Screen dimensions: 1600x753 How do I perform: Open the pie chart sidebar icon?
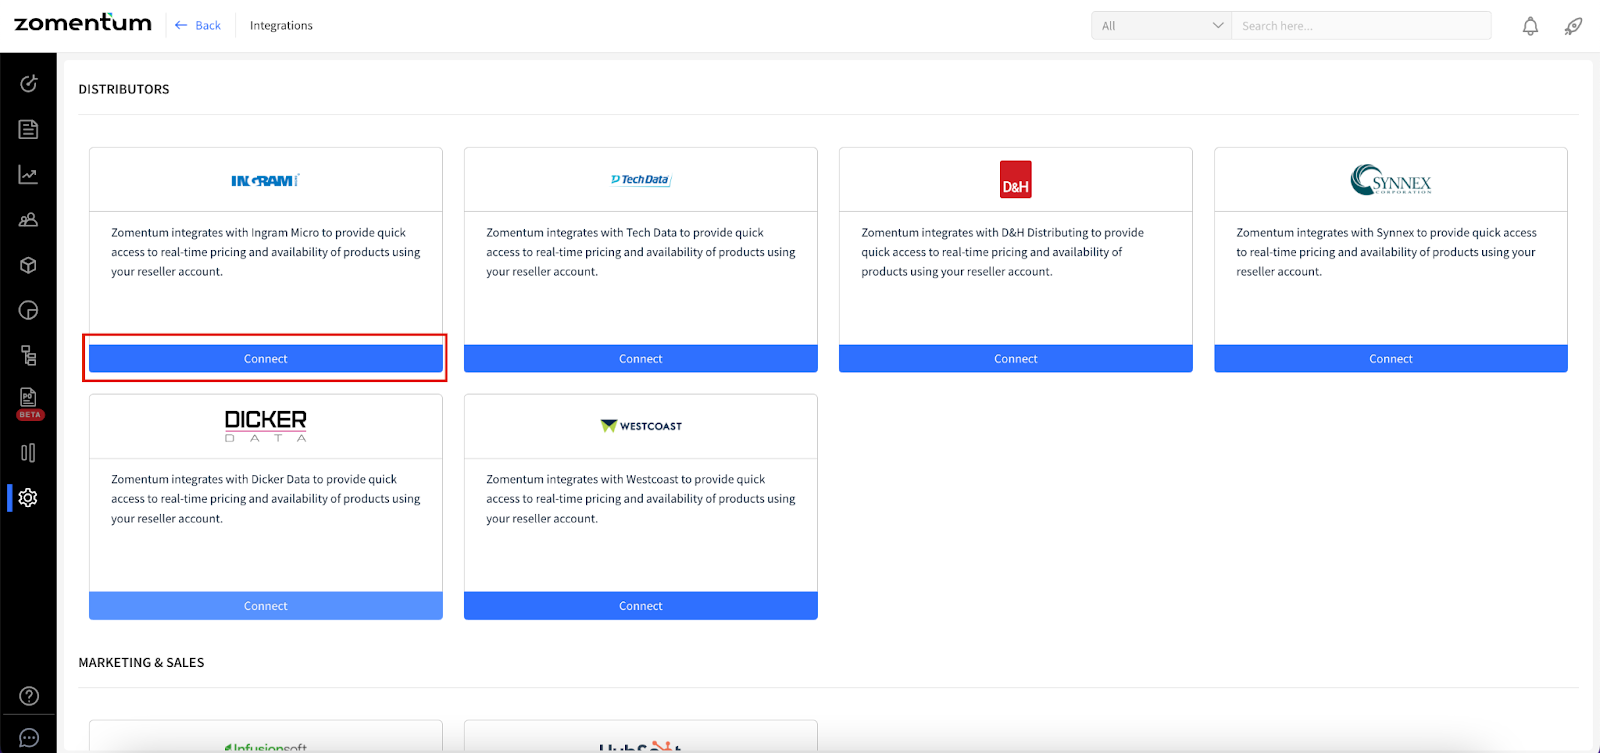point(28,310)
